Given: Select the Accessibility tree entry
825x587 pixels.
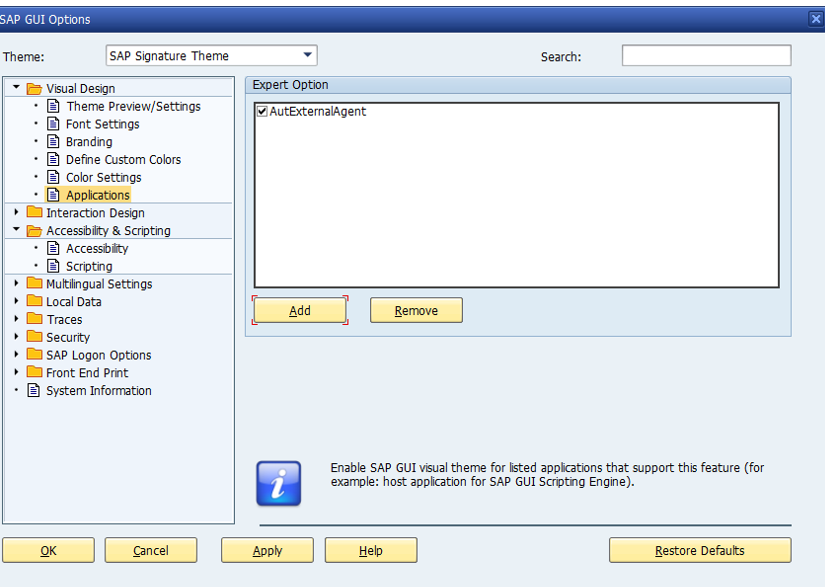Looking at the screenshot, I should (x=97, y=248).
